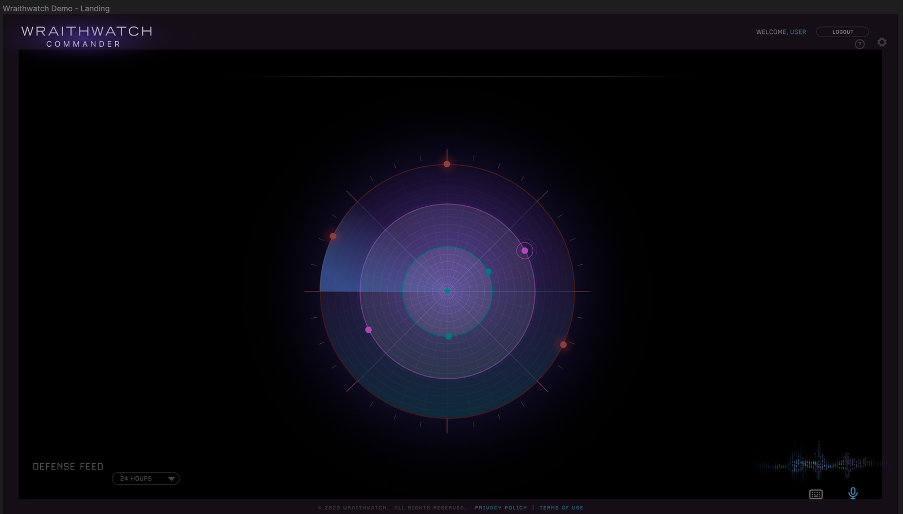Open the help question mark icon
The height and width of the screenshot is (514, 904).
(860, 44)
